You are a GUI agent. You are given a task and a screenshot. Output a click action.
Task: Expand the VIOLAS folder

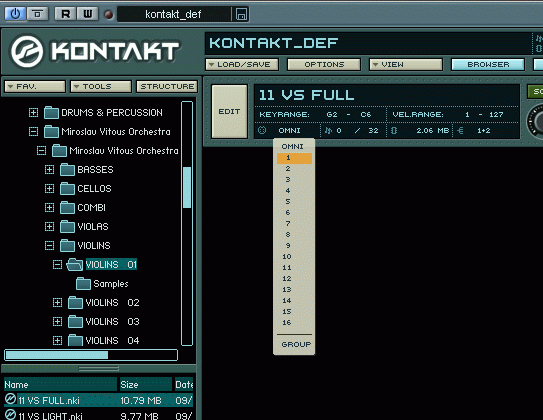pyautogui.click(x=50, y=226)
